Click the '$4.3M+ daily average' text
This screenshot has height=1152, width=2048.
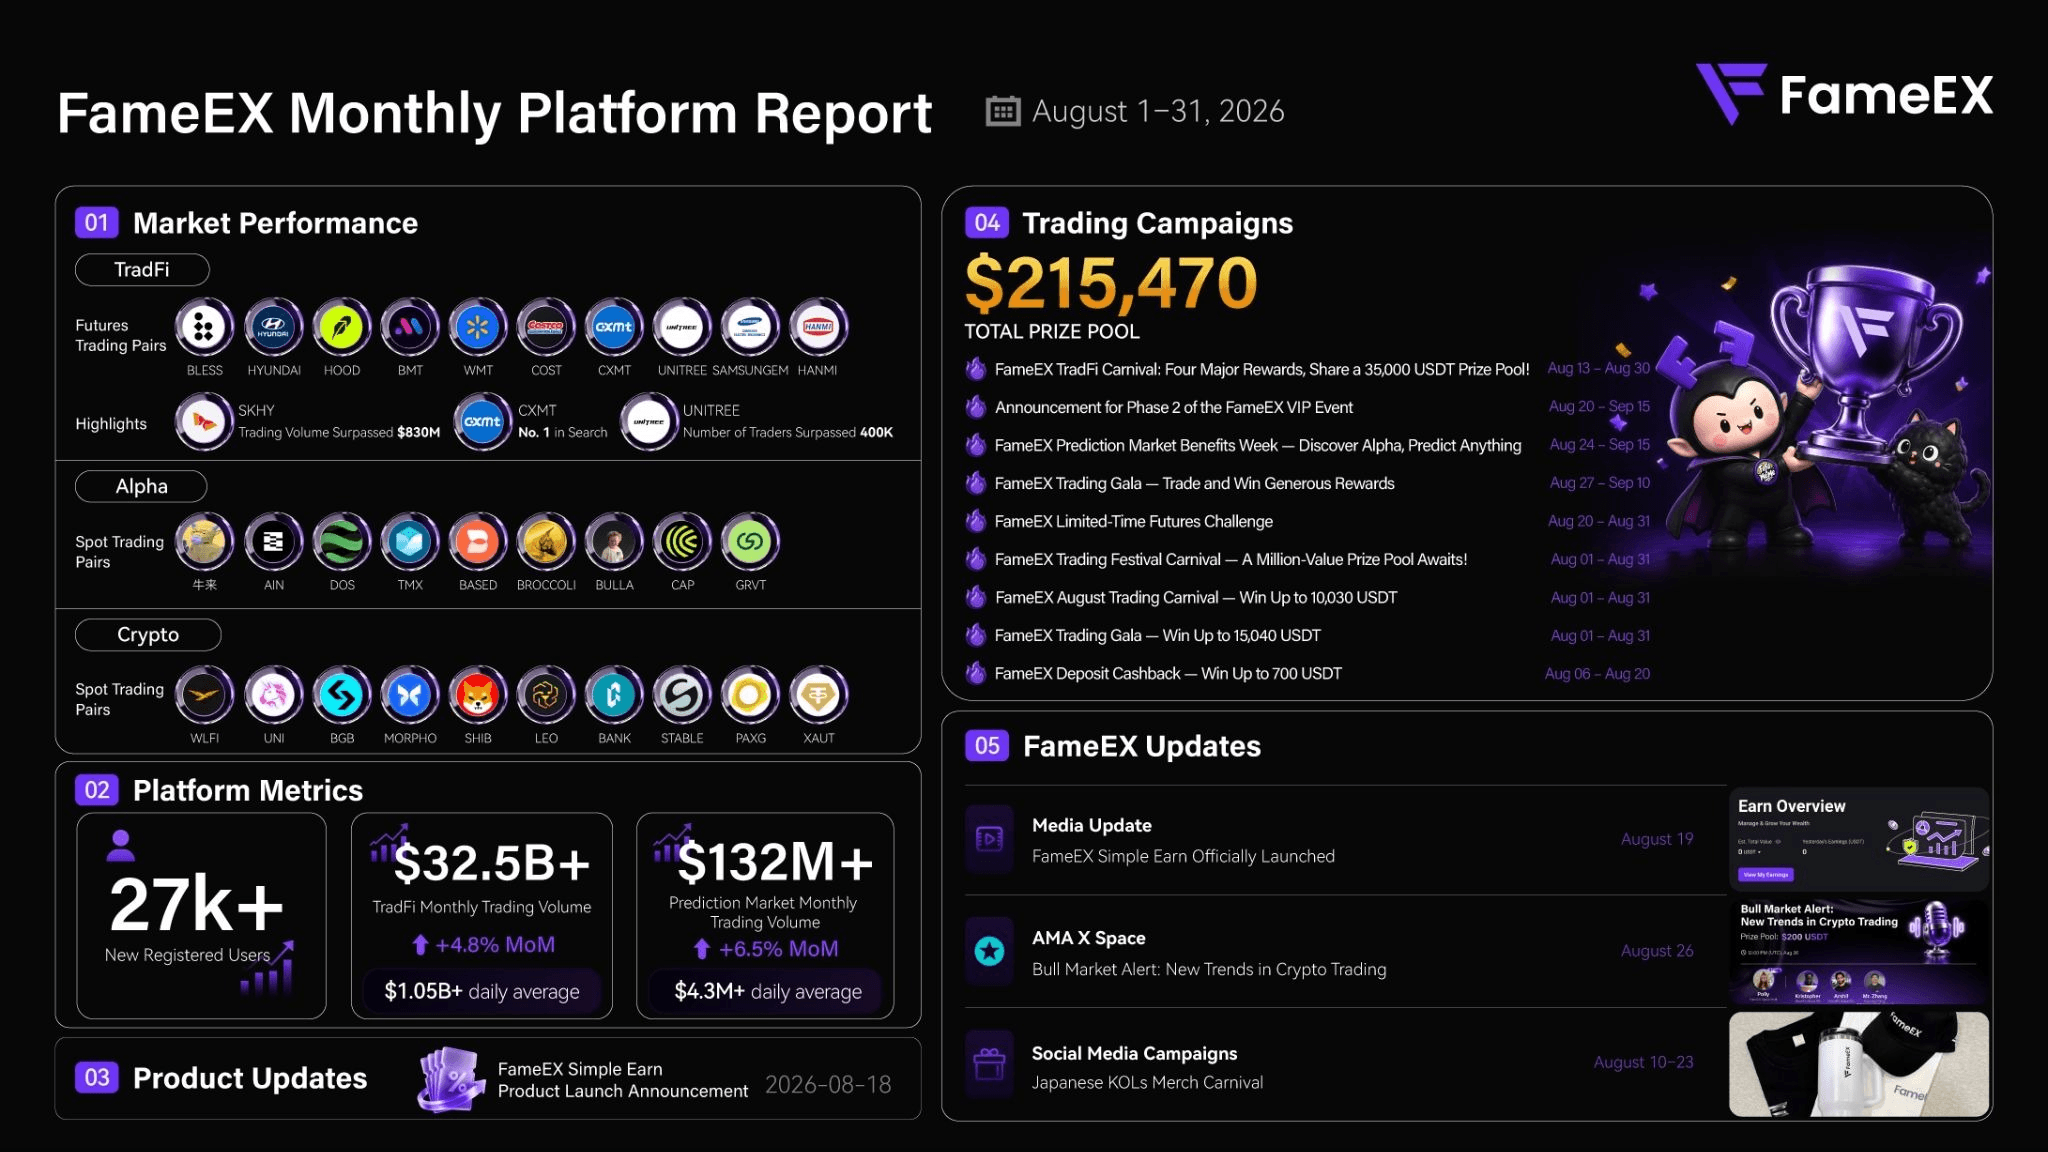(768, 991)
